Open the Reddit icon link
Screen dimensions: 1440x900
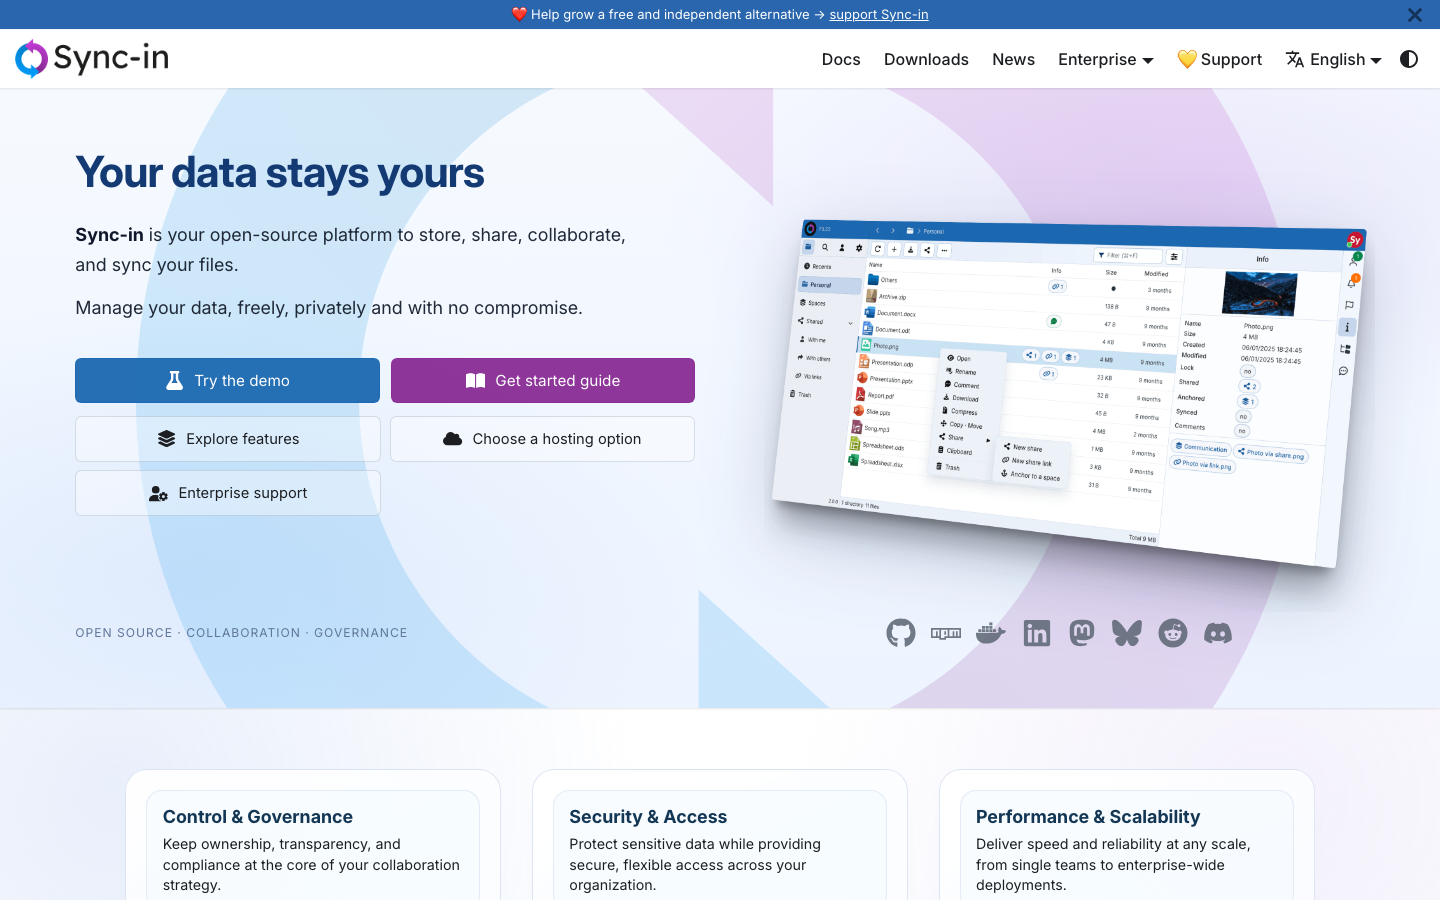1173,633
